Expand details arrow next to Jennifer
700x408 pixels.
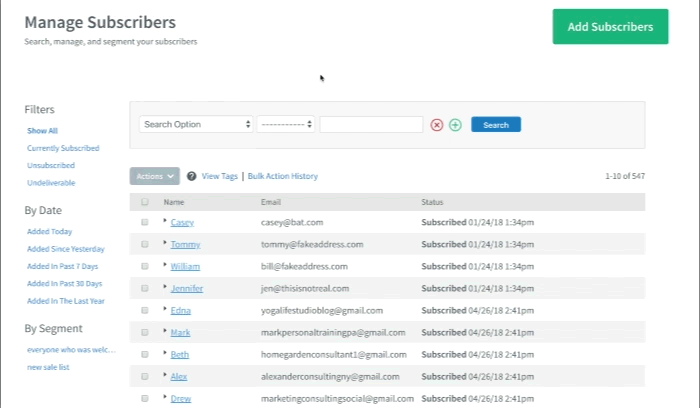pos(165,287)
